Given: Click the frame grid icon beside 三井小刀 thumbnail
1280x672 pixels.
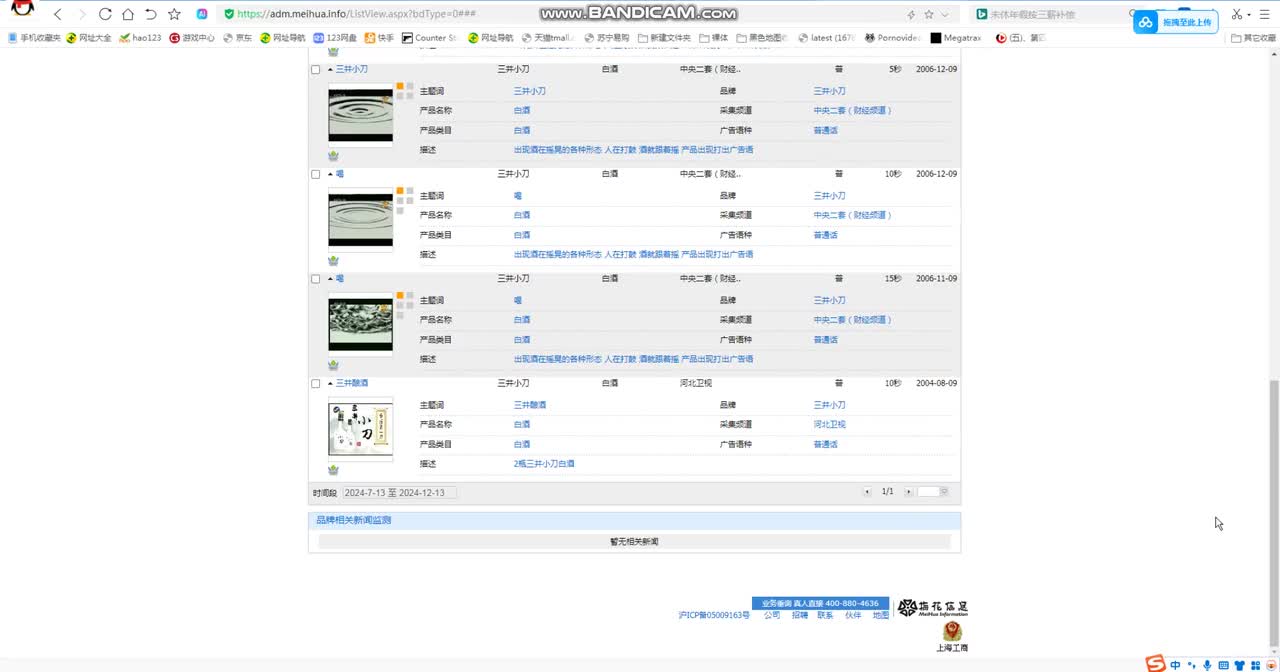Looking at the screenshot, I should coord(404,91).
